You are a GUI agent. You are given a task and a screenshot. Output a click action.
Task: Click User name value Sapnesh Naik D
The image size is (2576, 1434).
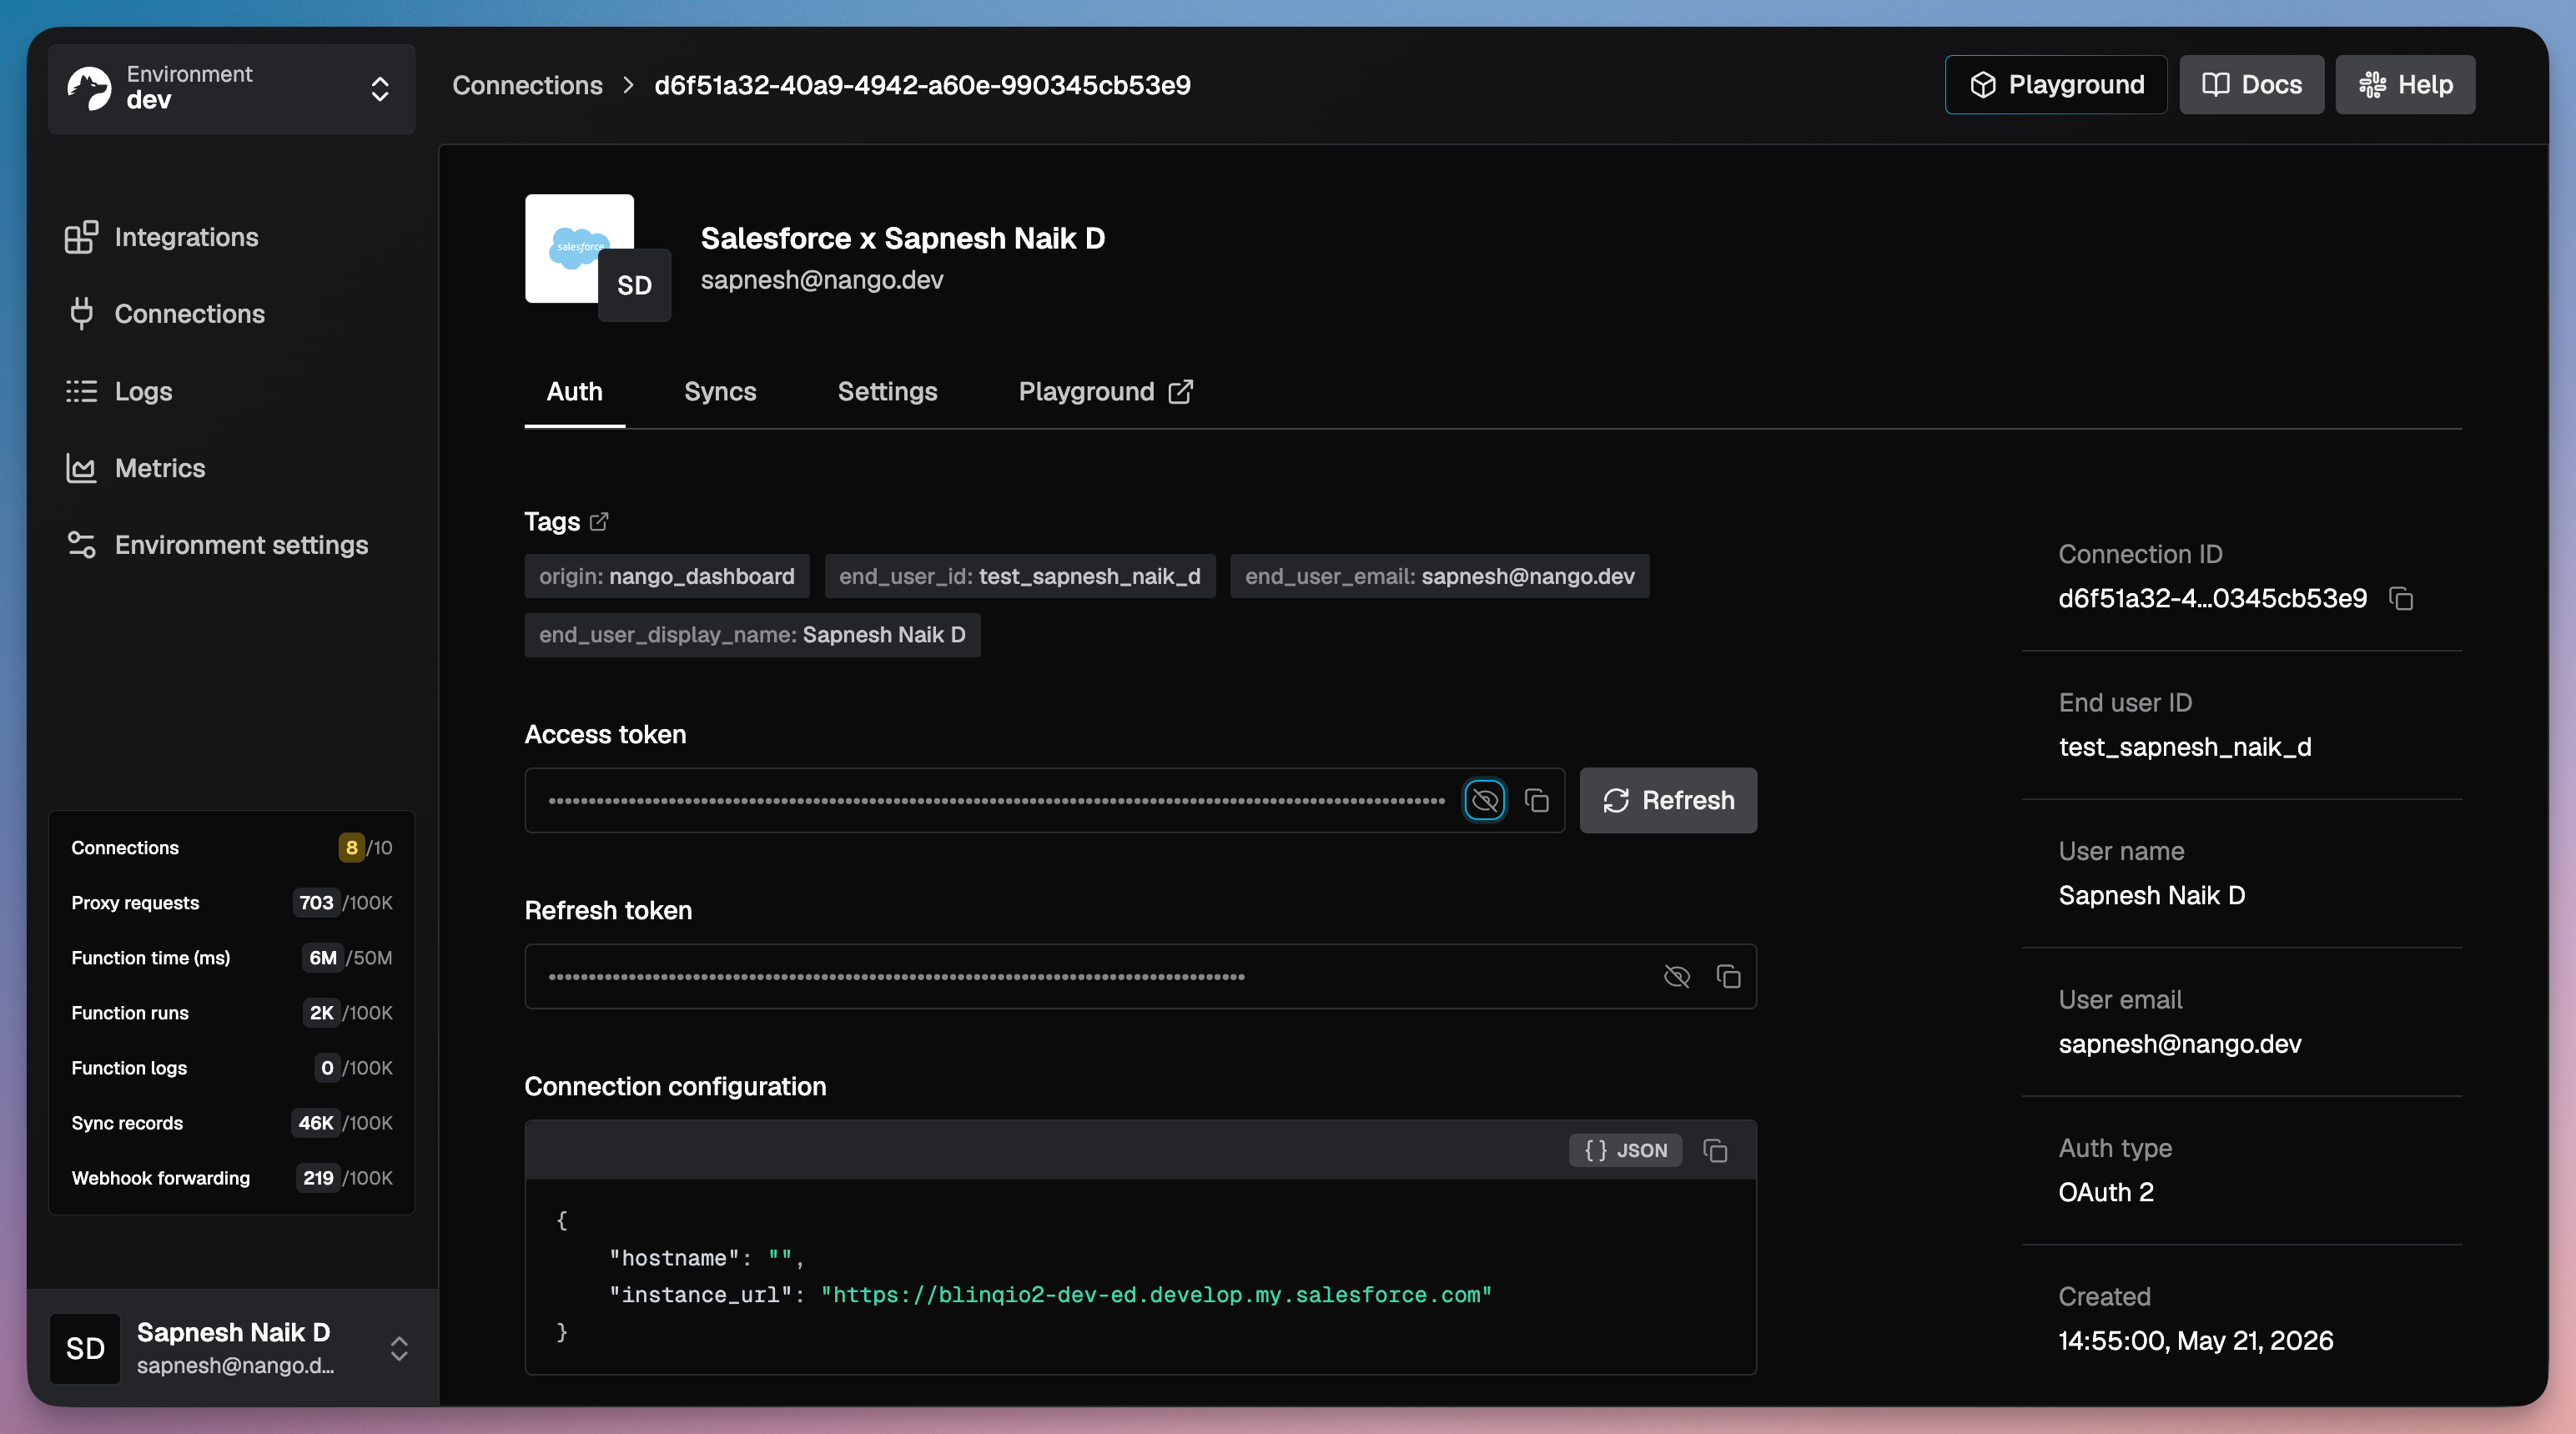pyautogui.click(x=2152, y=896)
